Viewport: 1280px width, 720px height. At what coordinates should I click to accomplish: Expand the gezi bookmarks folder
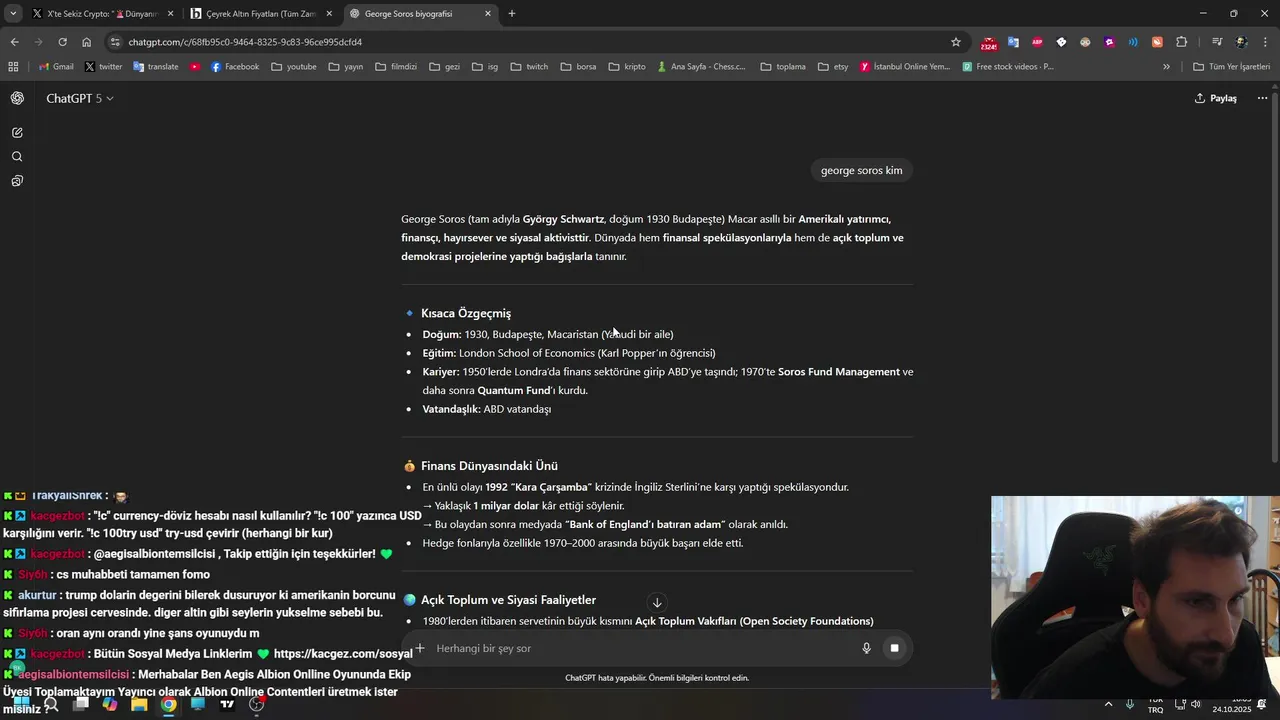[444, 67]
